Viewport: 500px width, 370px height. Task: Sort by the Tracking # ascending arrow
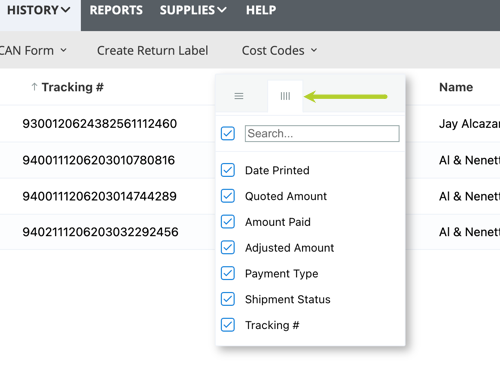tap(34, 87)
